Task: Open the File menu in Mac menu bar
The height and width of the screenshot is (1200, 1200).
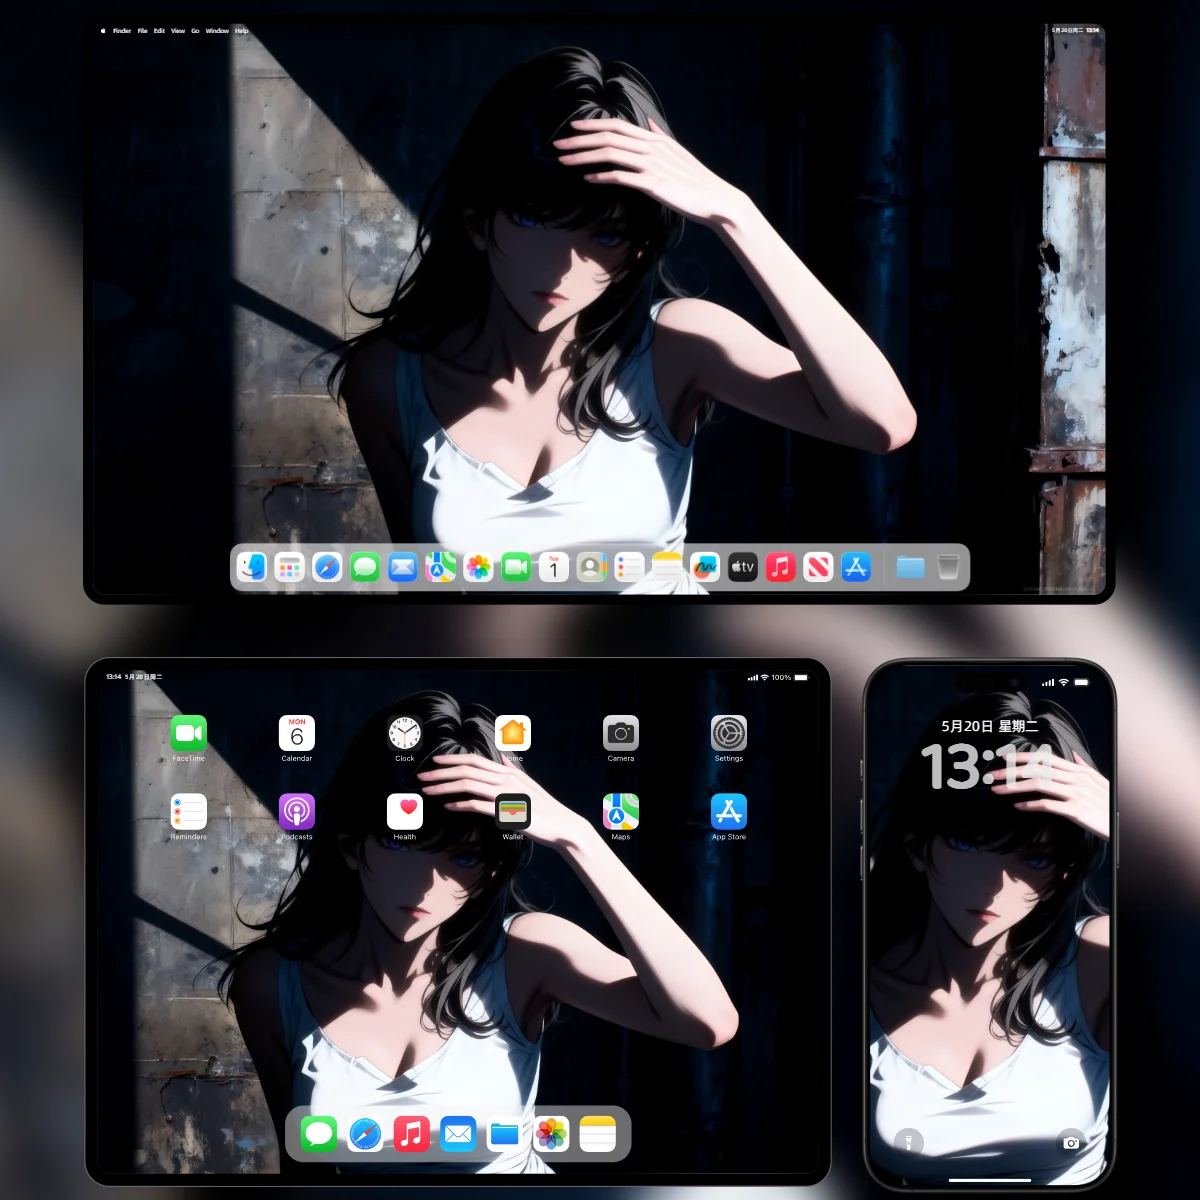Action: coord(142,31)
